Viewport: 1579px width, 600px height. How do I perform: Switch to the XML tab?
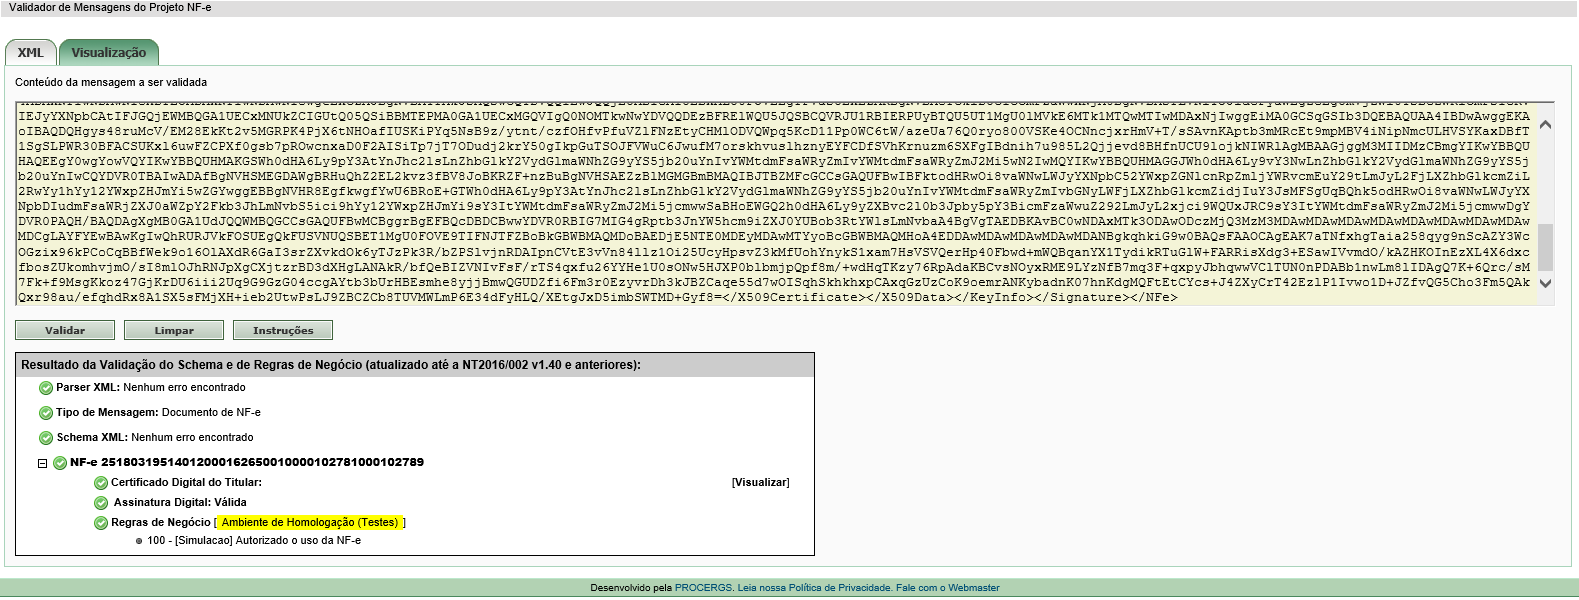tap(31, 53)
